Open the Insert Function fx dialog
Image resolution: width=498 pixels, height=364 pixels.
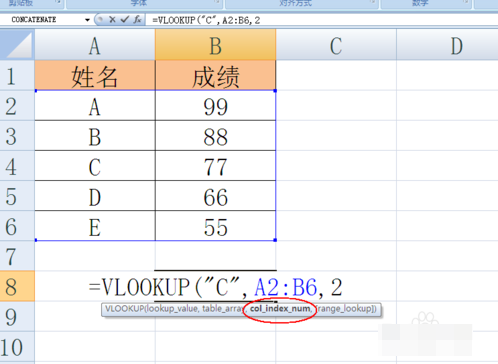137,20
